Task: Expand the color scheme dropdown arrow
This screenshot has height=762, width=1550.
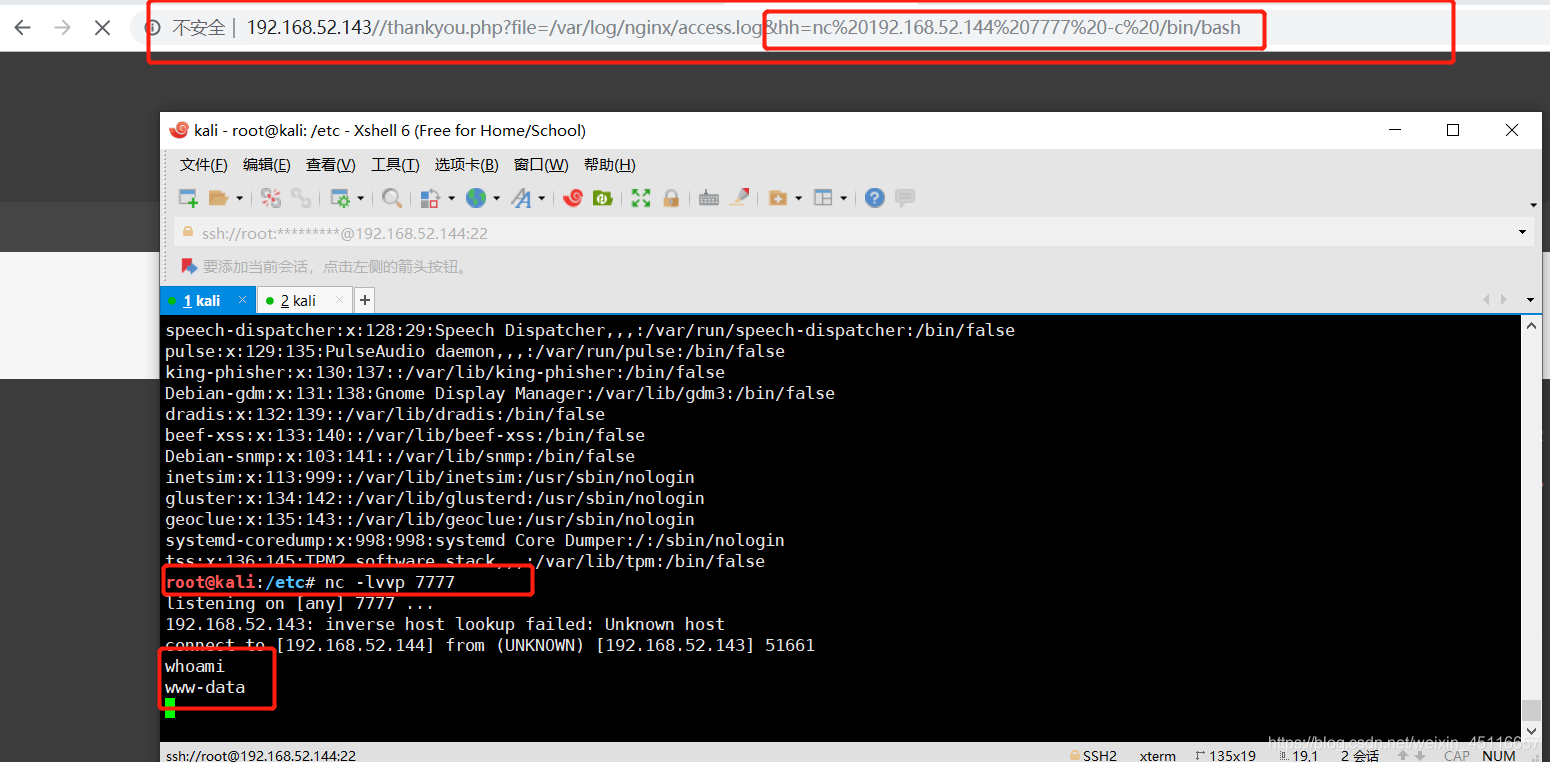Action: coord(451,198)
